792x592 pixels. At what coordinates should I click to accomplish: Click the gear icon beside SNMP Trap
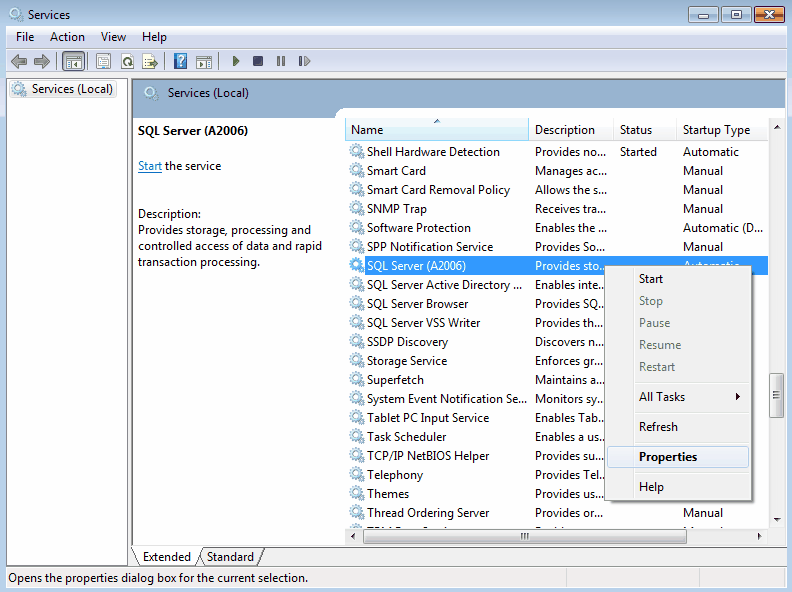tap(357, 209)
